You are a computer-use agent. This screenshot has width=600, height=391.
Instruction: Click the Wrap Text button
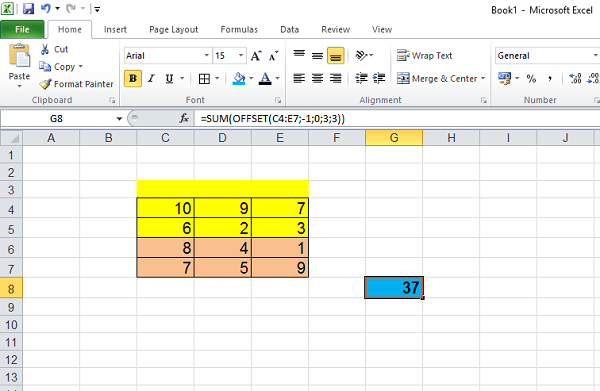tap(424, 55)
